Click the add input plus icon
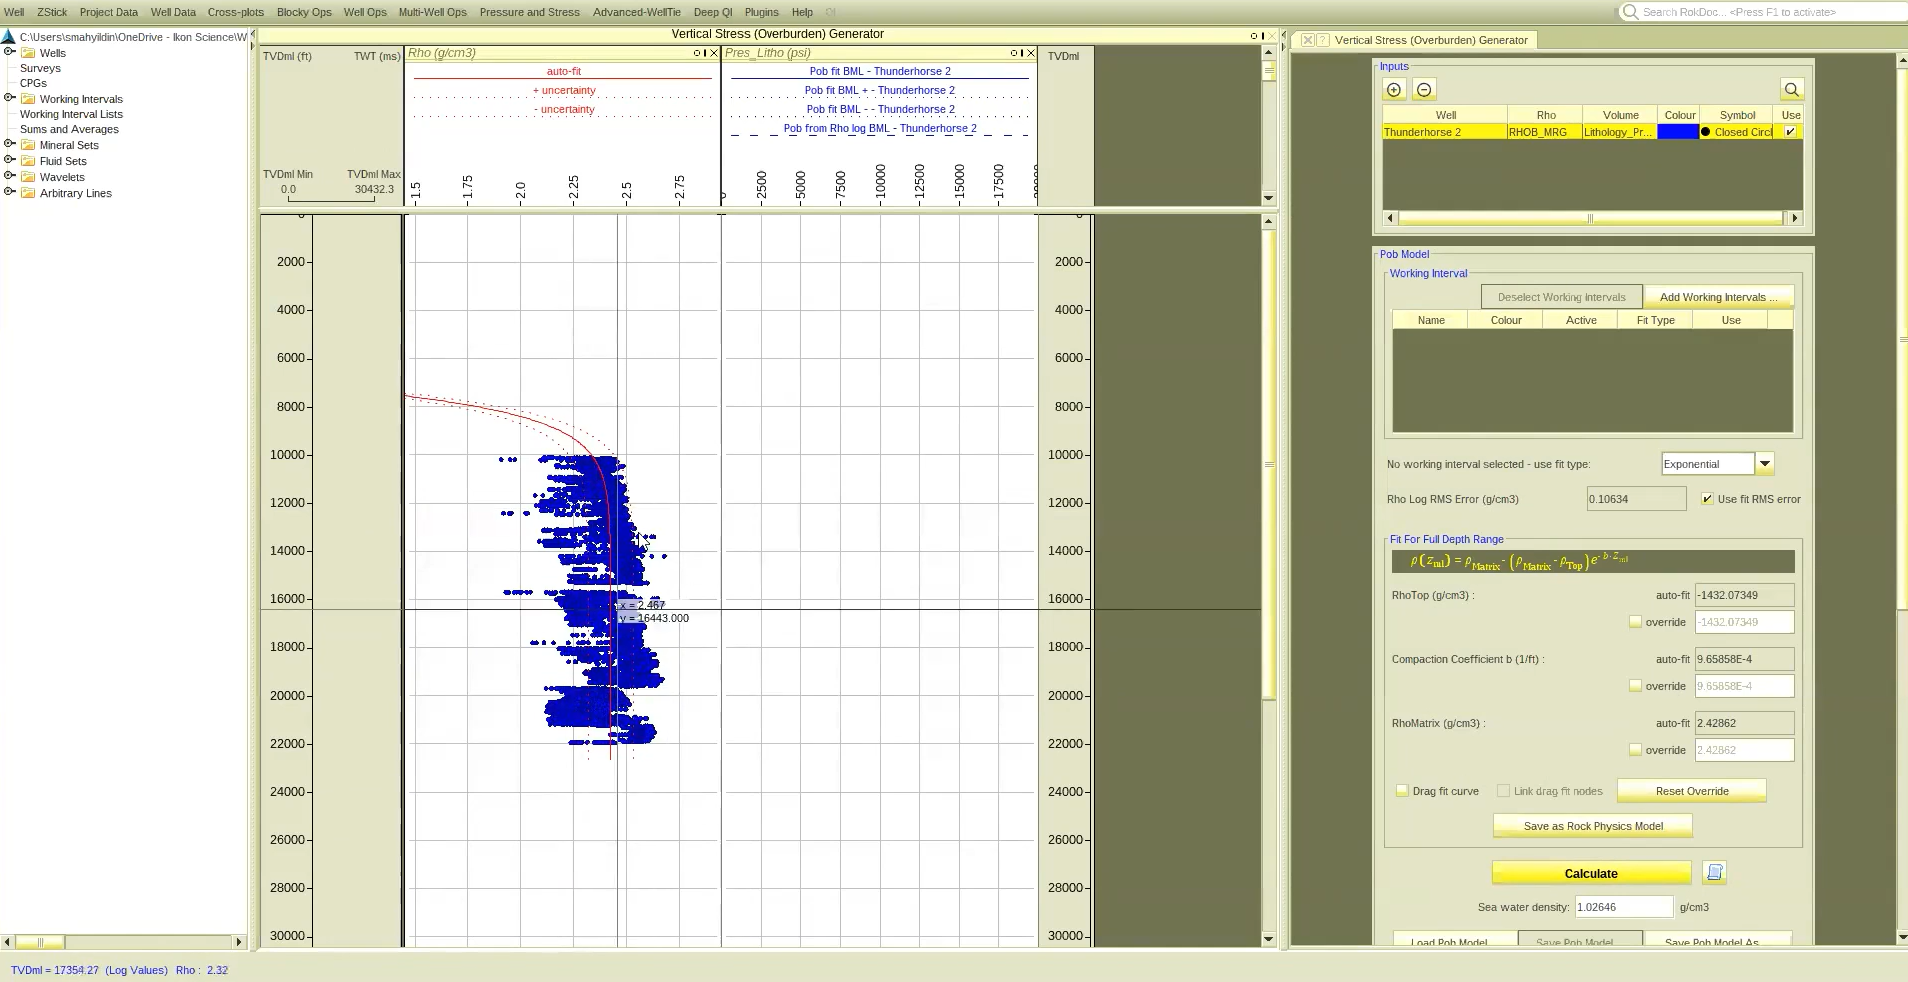Screen dimensions: 1908x982 point(1394,90)
